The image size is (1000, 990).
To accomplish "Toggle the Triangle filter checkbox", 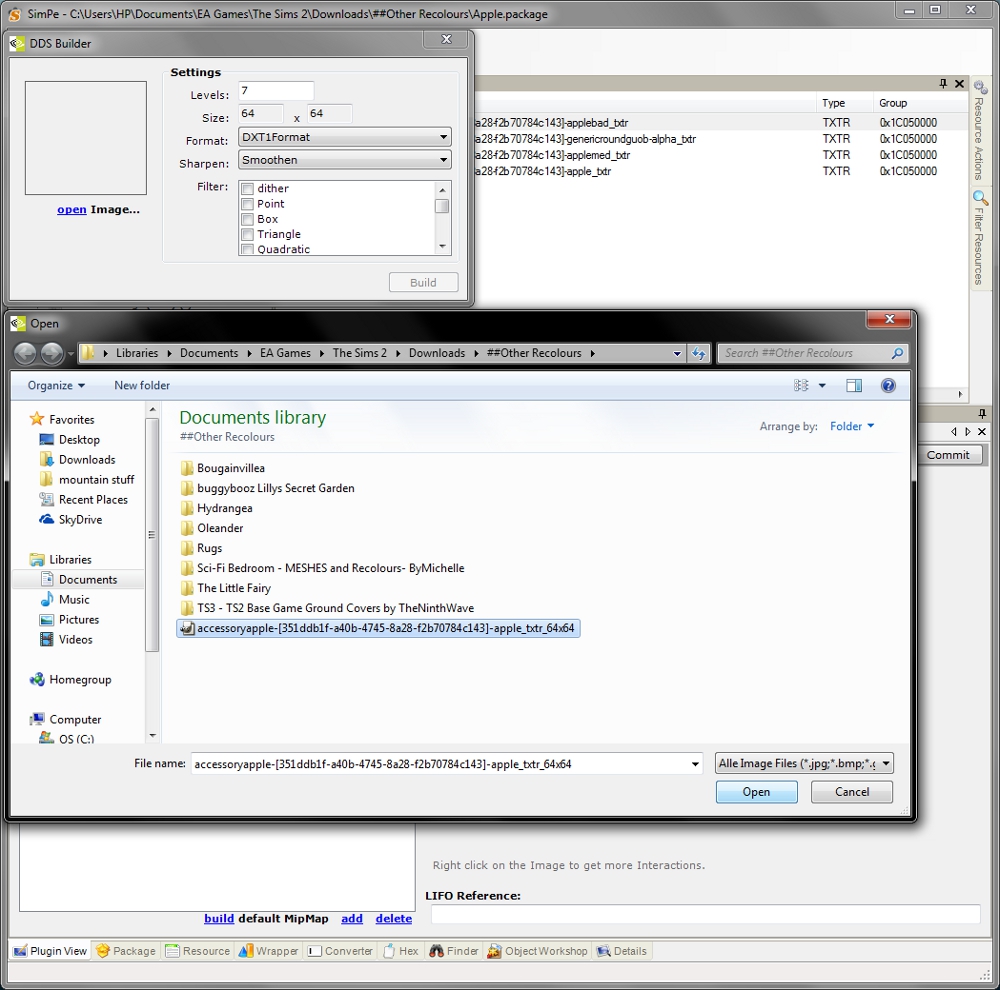I will pos(247,235).
